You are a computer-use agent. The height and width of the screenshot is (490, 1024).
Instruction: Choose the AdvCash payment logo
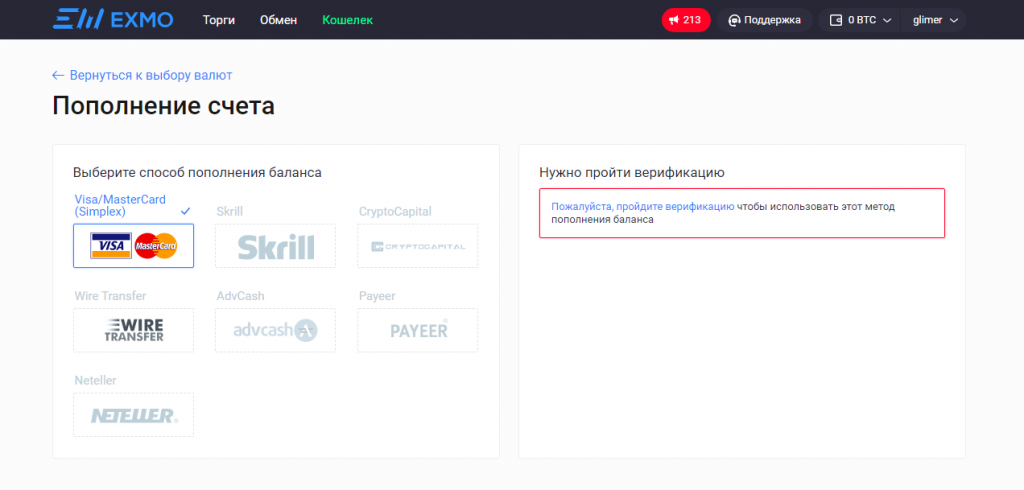(275, 330)
